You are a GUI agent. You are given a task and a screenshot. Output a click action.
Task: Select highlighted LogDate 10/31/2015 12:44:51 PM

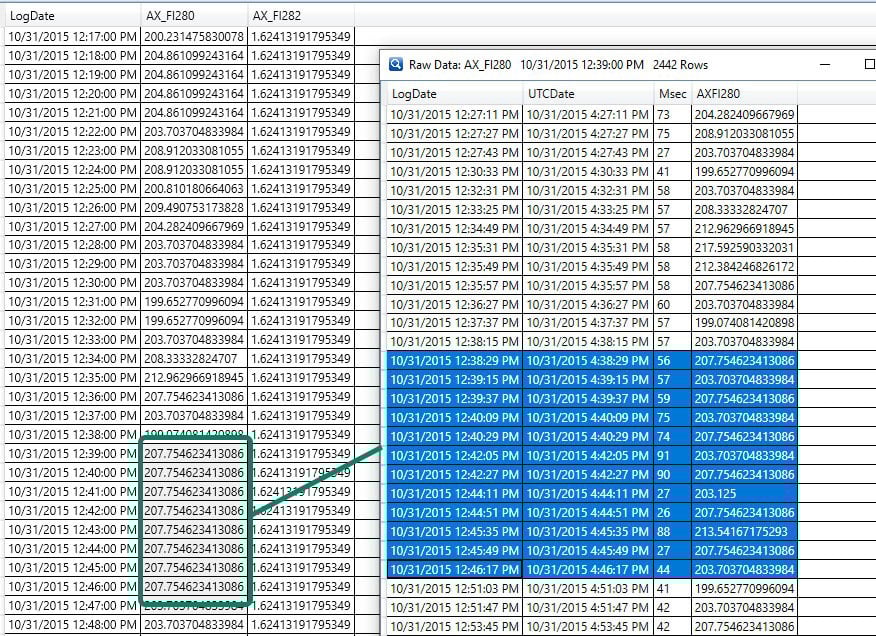point(454,513)
